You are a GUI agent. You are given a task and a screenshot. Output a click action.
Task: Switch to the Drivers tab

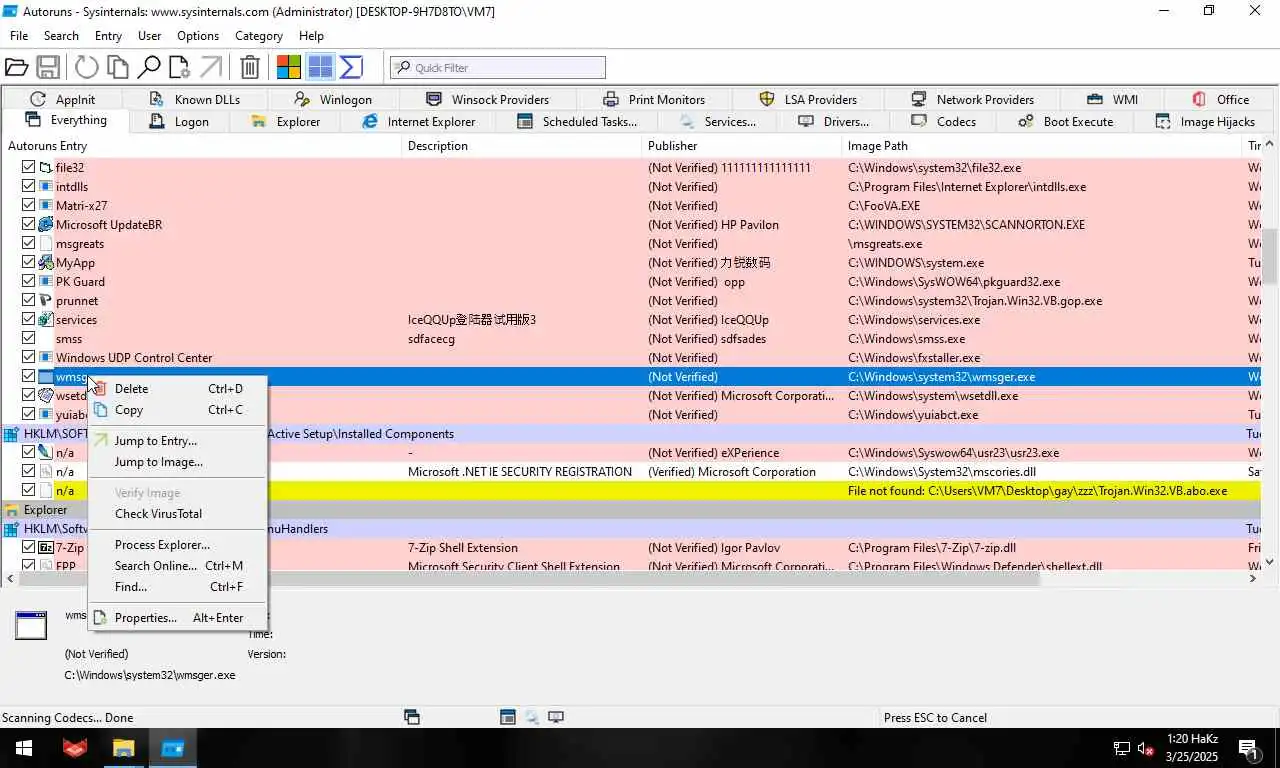(834, 122)
